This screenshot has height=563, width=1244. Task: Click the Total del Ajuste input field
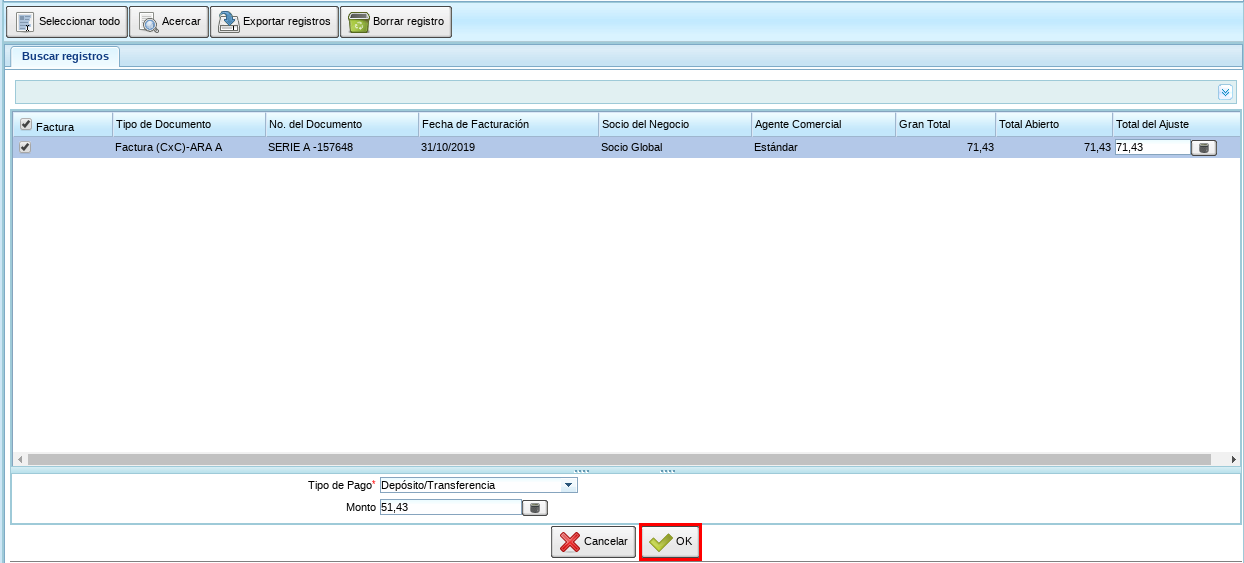(x=1152, y=147)
